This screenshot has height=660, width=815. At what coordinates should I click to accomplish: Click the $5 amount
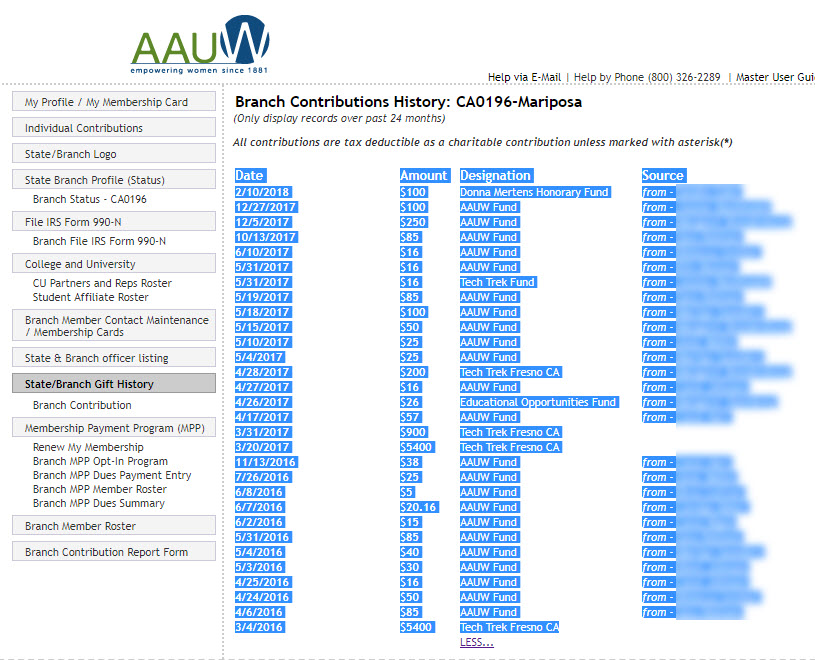pyautogui.click(x=407, y=493)
